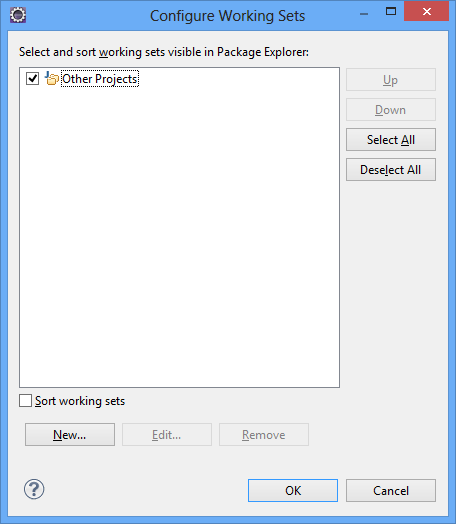The height and width of the screenshot is (524, 456).
Task: Click empty area of working sets list
Action: click(179, 234)
